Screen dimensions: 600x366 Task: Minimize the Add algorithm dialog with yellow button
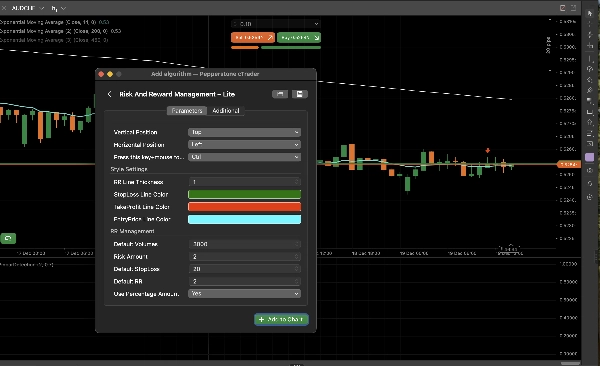[x=110, y=74]
